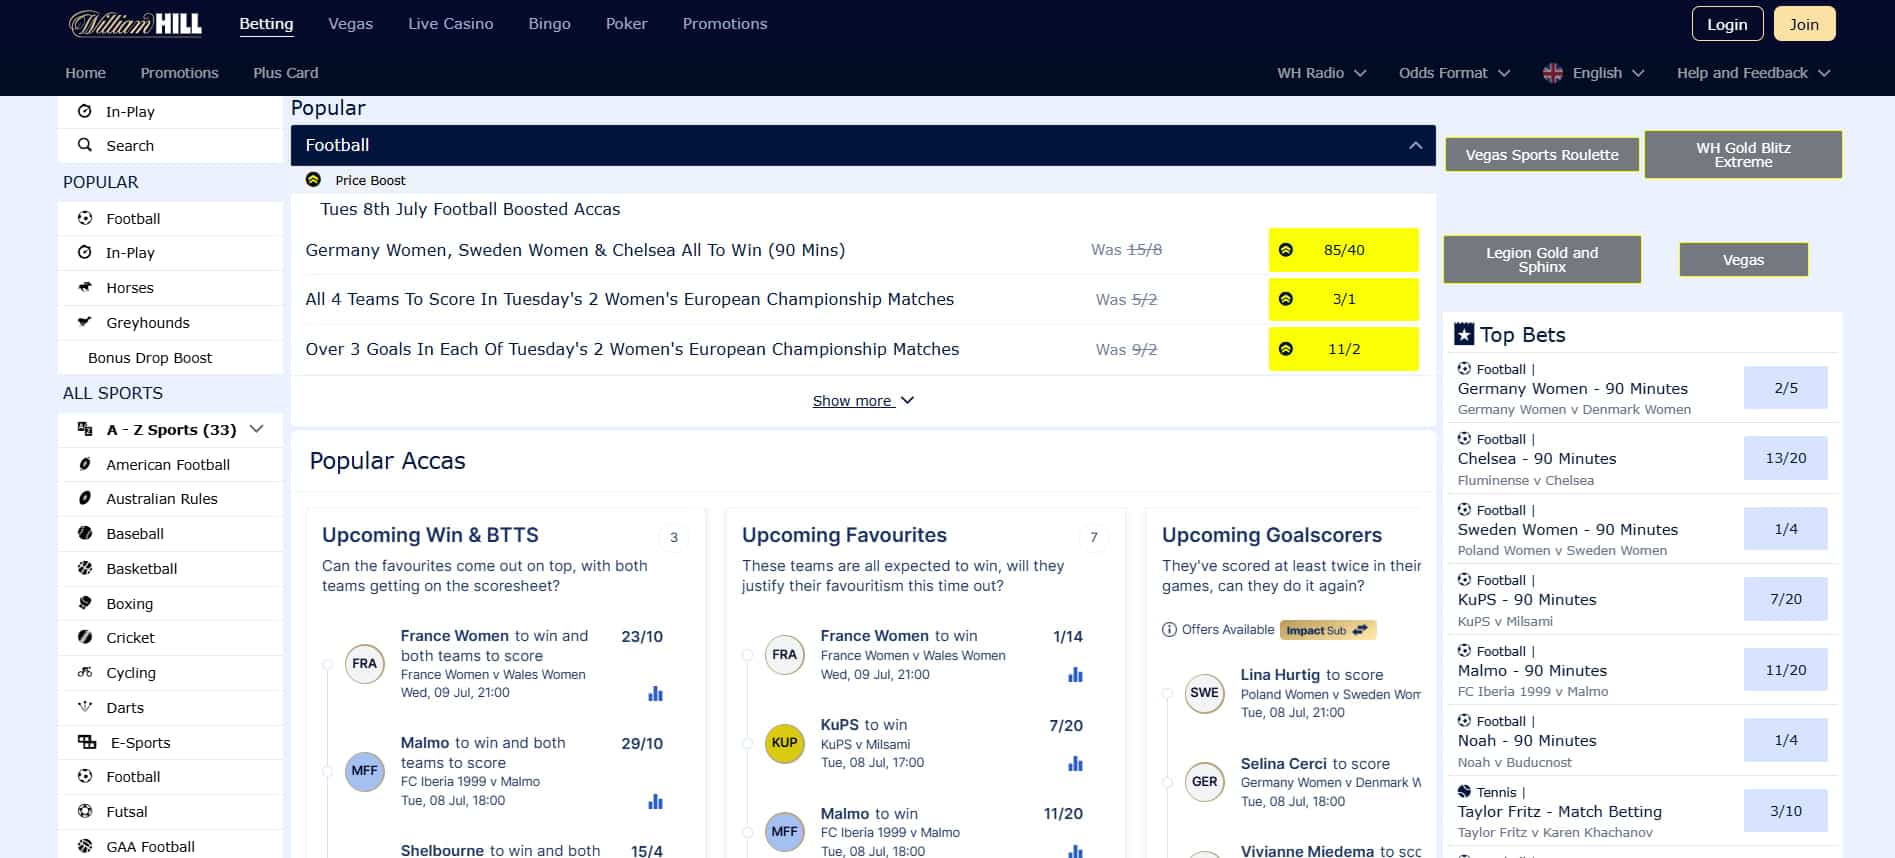Open the English language dropdown

point(1594,73)
